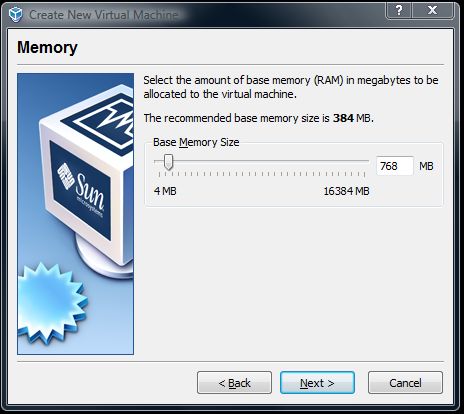The image size is (464, 414).
Task: Click the middle of the memory slider track
Action: 262,161
